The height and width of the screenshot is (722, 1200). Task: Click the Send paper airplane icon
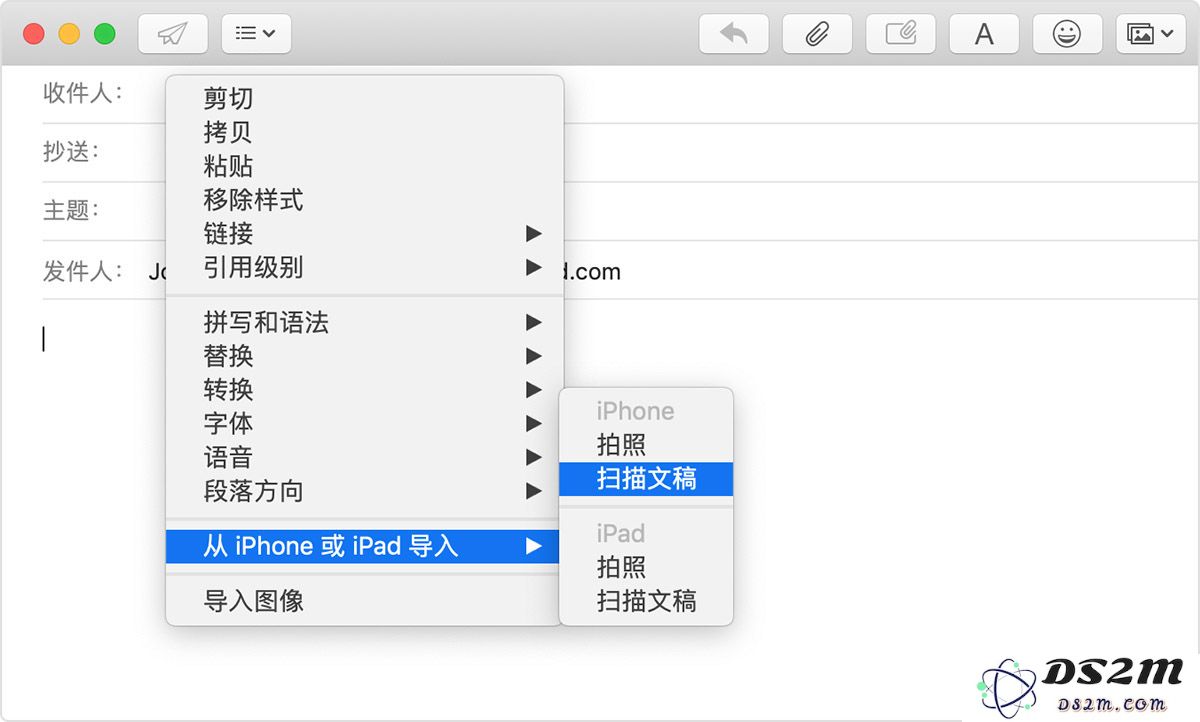tap(173, 33)
